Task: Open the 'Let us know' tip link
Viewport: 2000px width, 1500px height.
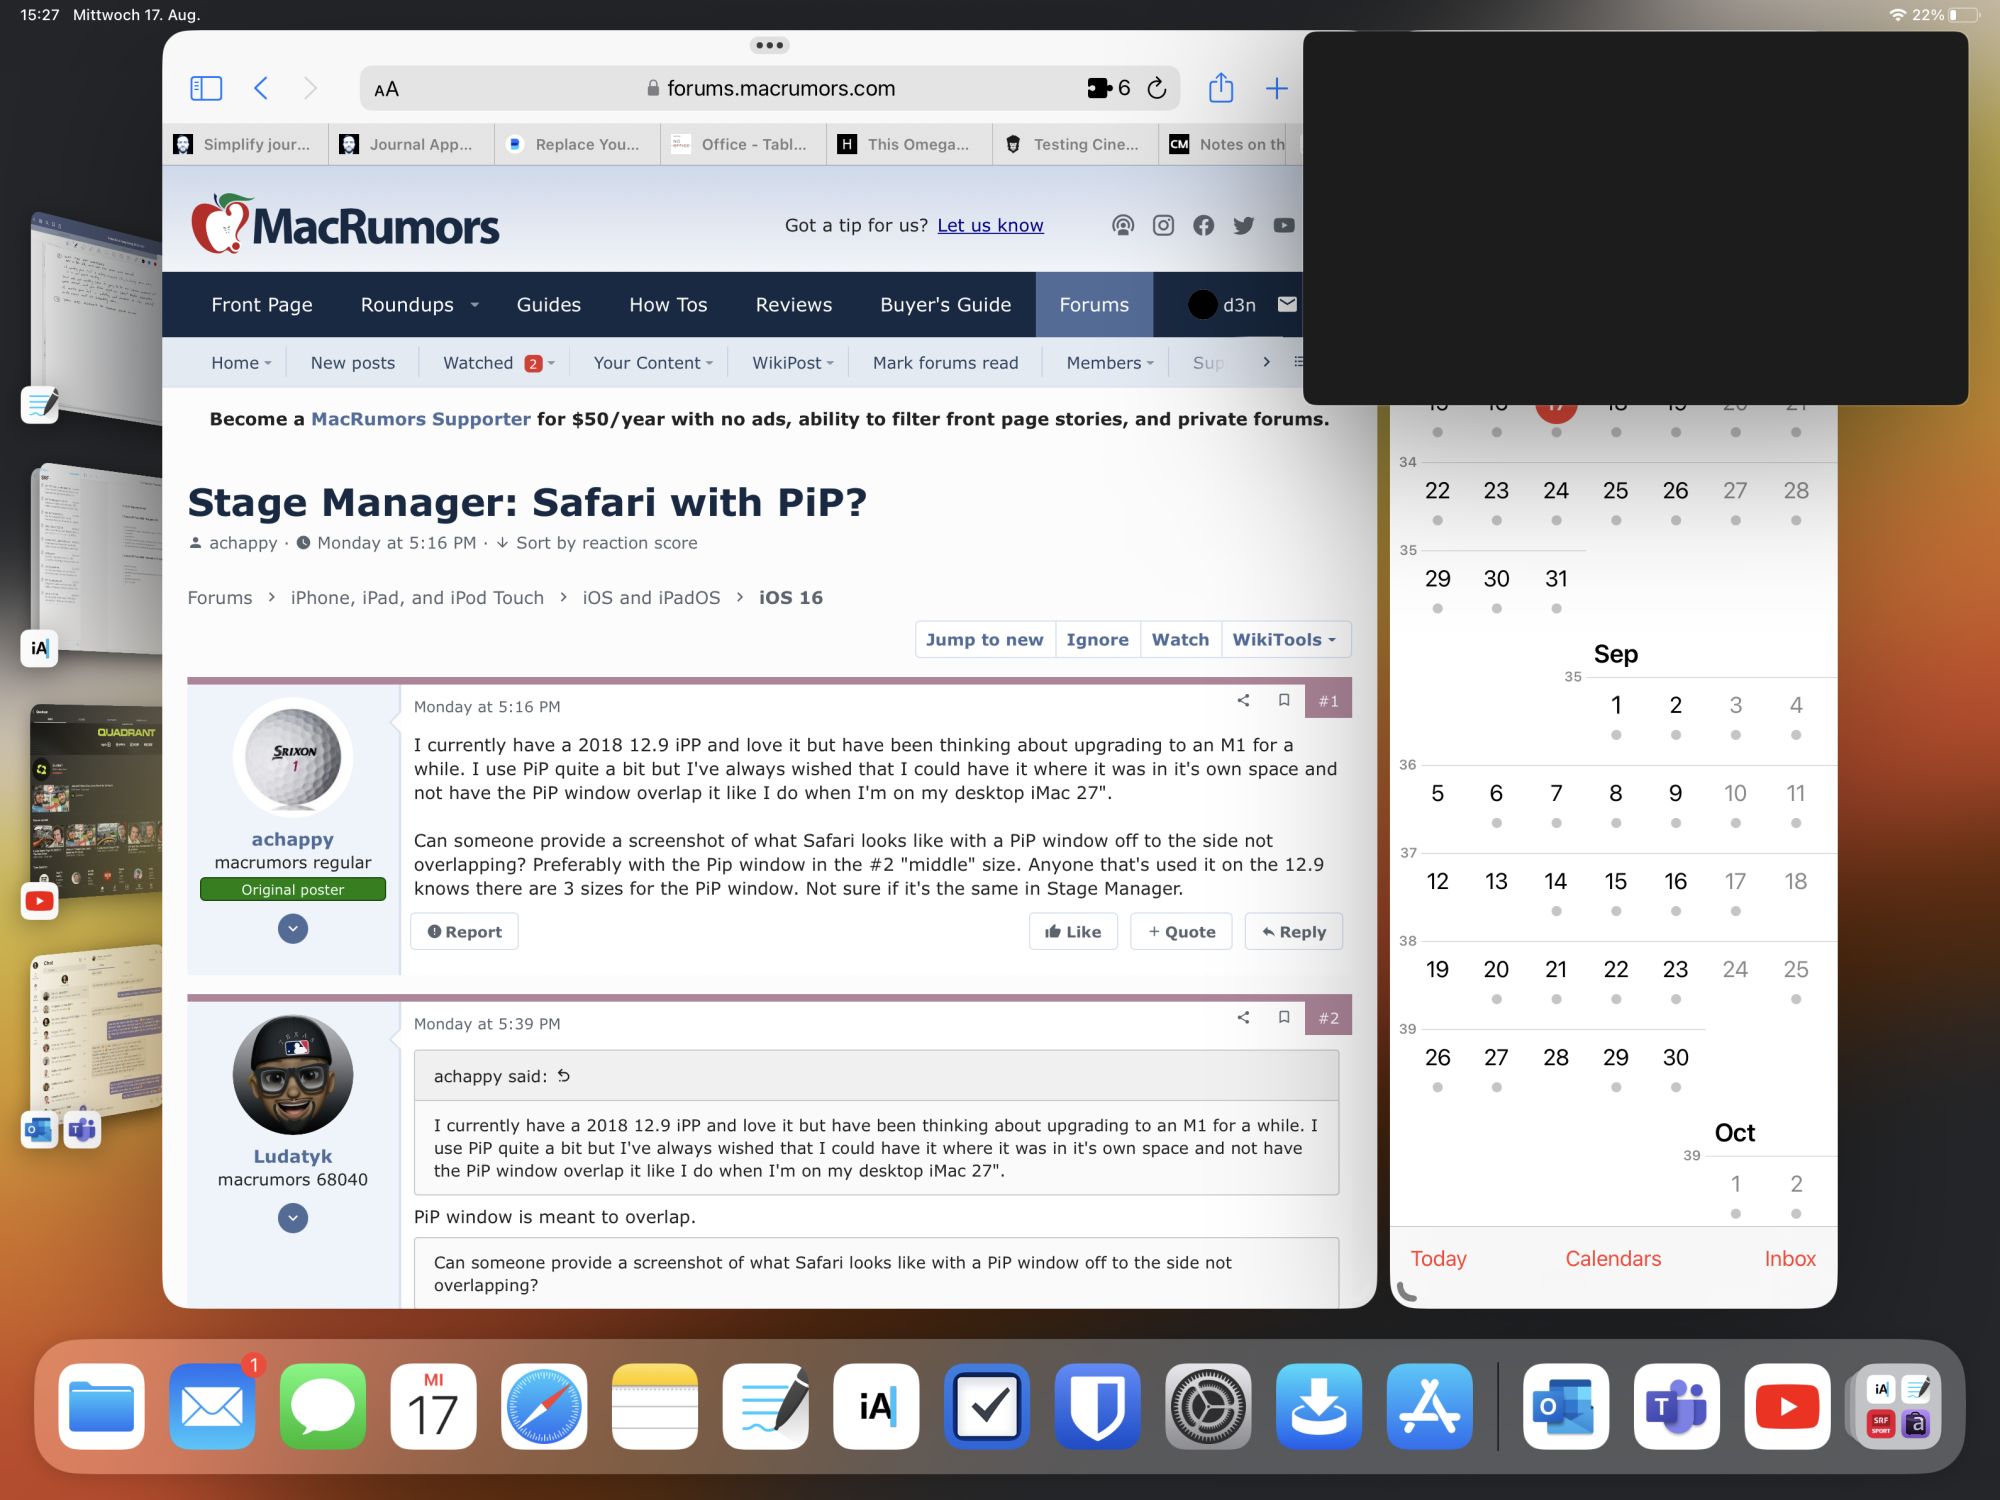Action: [990, 225]
